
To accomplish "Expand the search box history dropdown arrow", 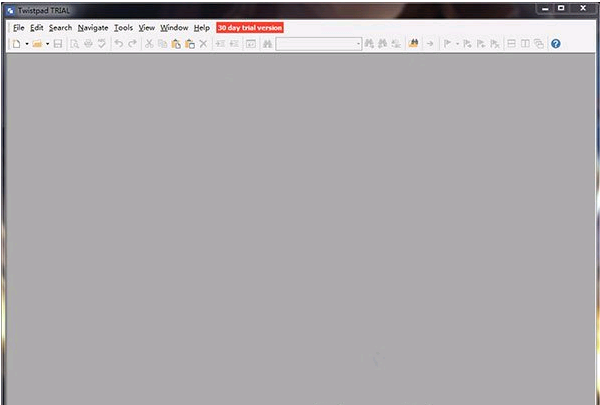I will point(359,44).
